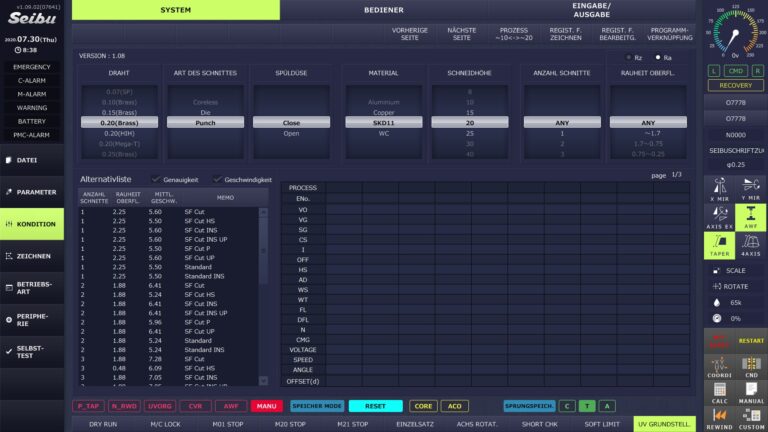The height and width of the screenshot is (432, 768).
Task: Select the Rz roughness radio button
Action: (628, 57)
